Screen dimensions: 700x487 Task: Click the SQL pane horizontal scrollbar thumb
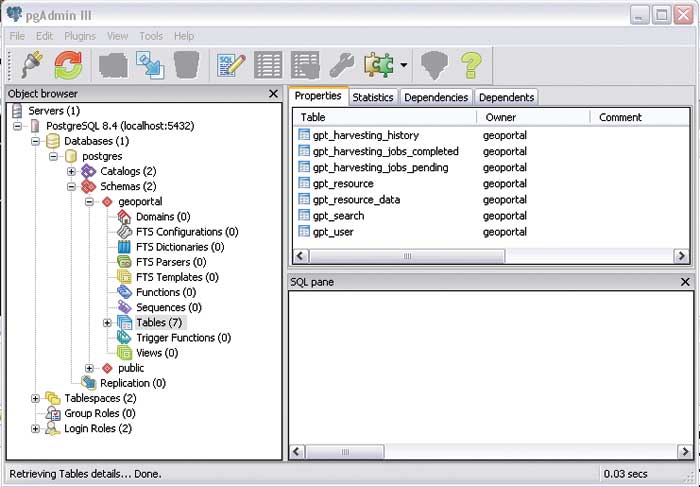tap(345, 452)
